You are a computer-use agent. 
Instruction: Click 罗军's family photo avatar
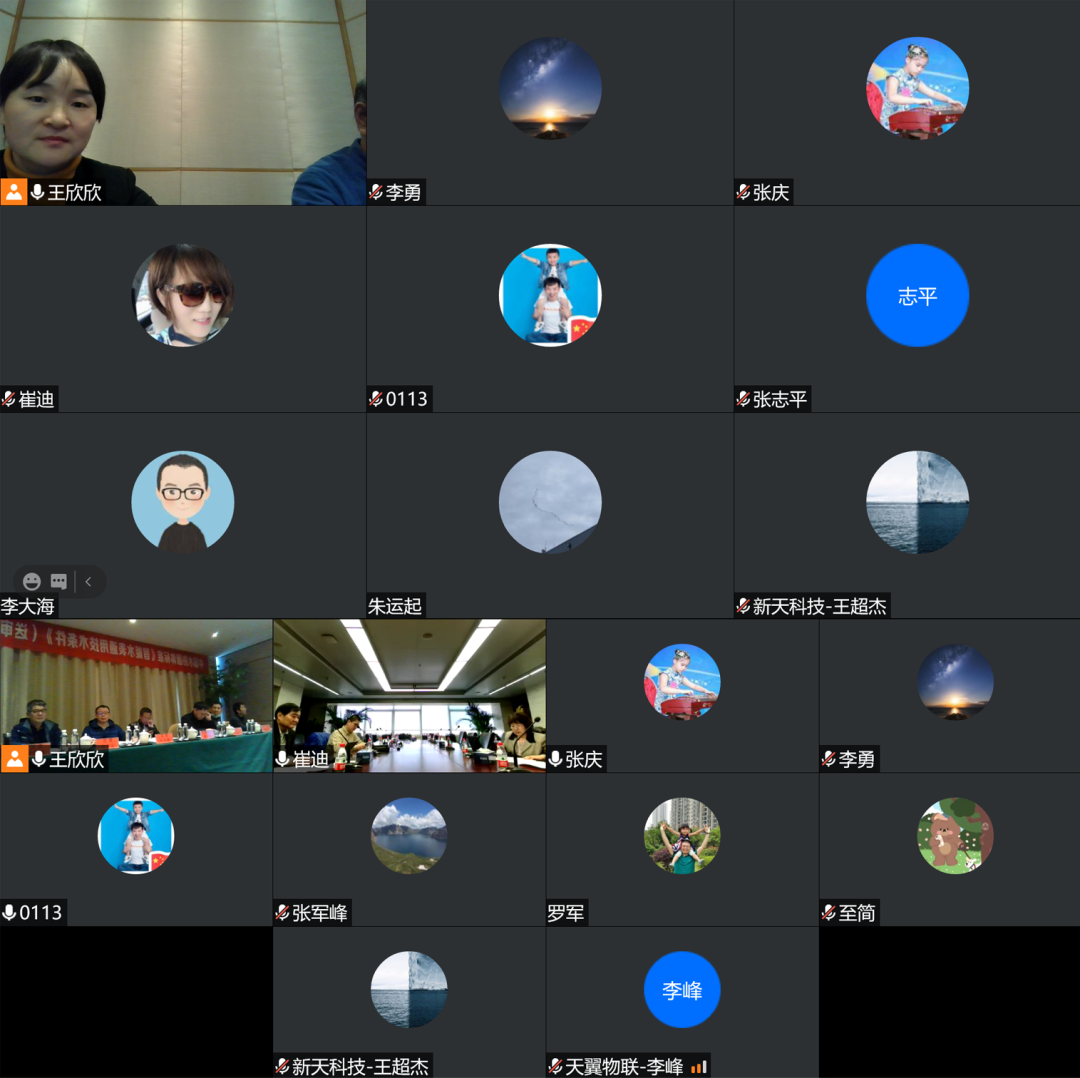pyautogui.click(x=682, y=836)
